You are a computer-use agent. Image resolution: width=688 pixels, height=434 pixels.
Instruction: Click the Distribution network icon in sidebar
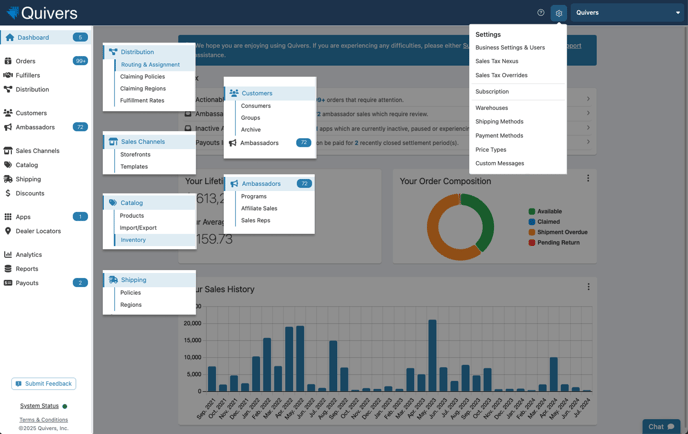[8, 89]
